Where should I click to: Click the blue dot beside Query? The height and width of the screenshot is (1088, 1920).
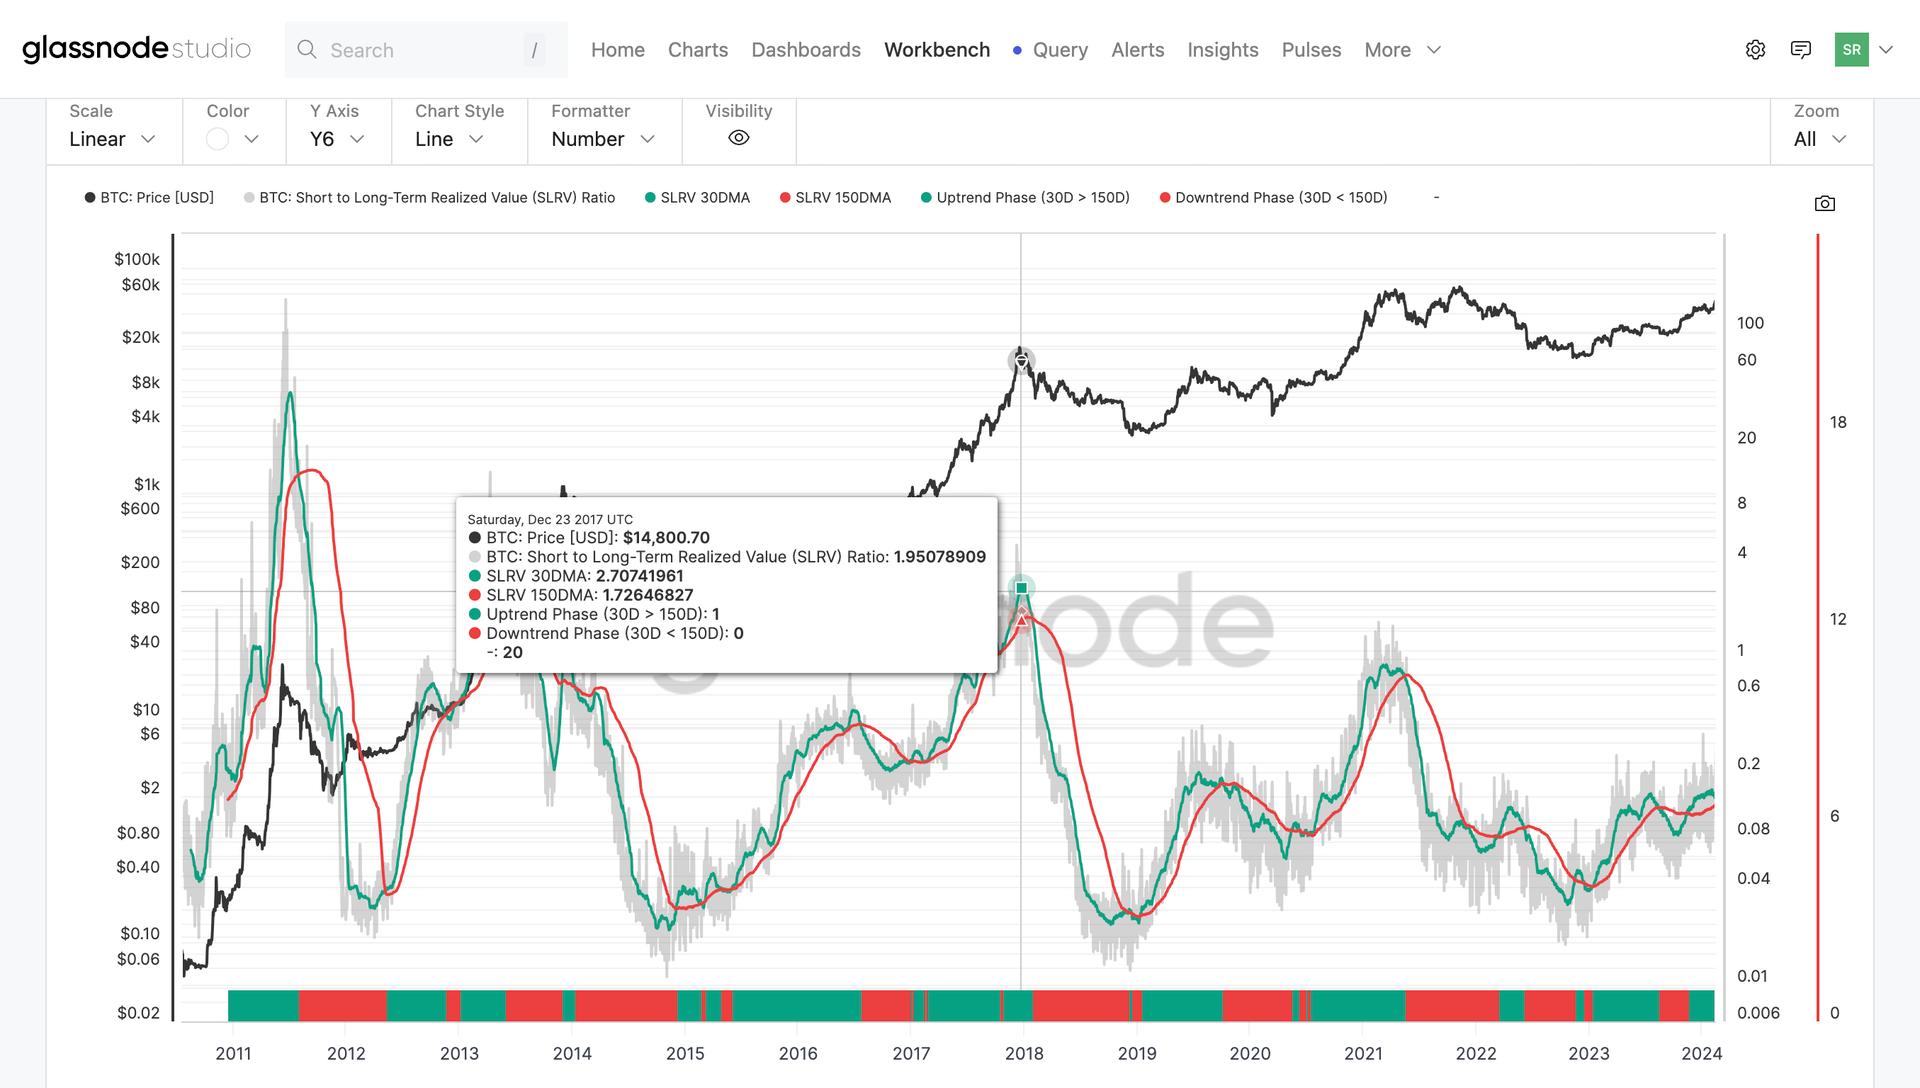[1016, 50]
